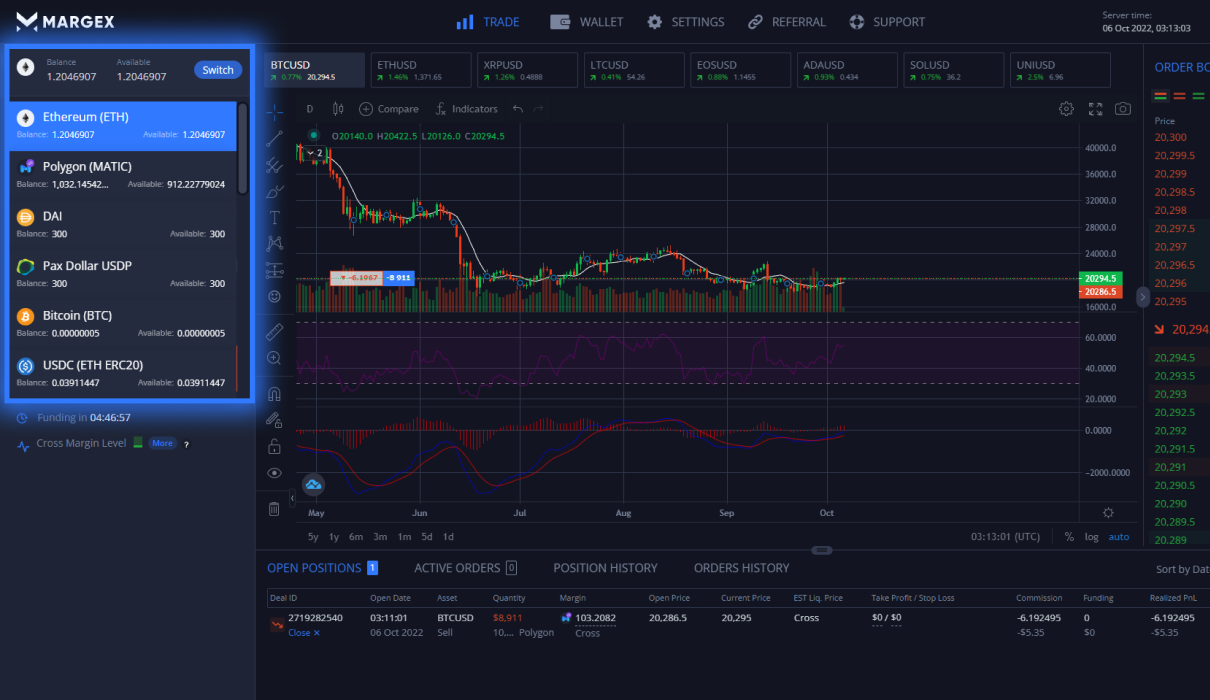The width and height of the screenshot is (1210, 700).
Task: Select the trend line drawing tool
Action: pyautogui.click(x=274, y=138)
